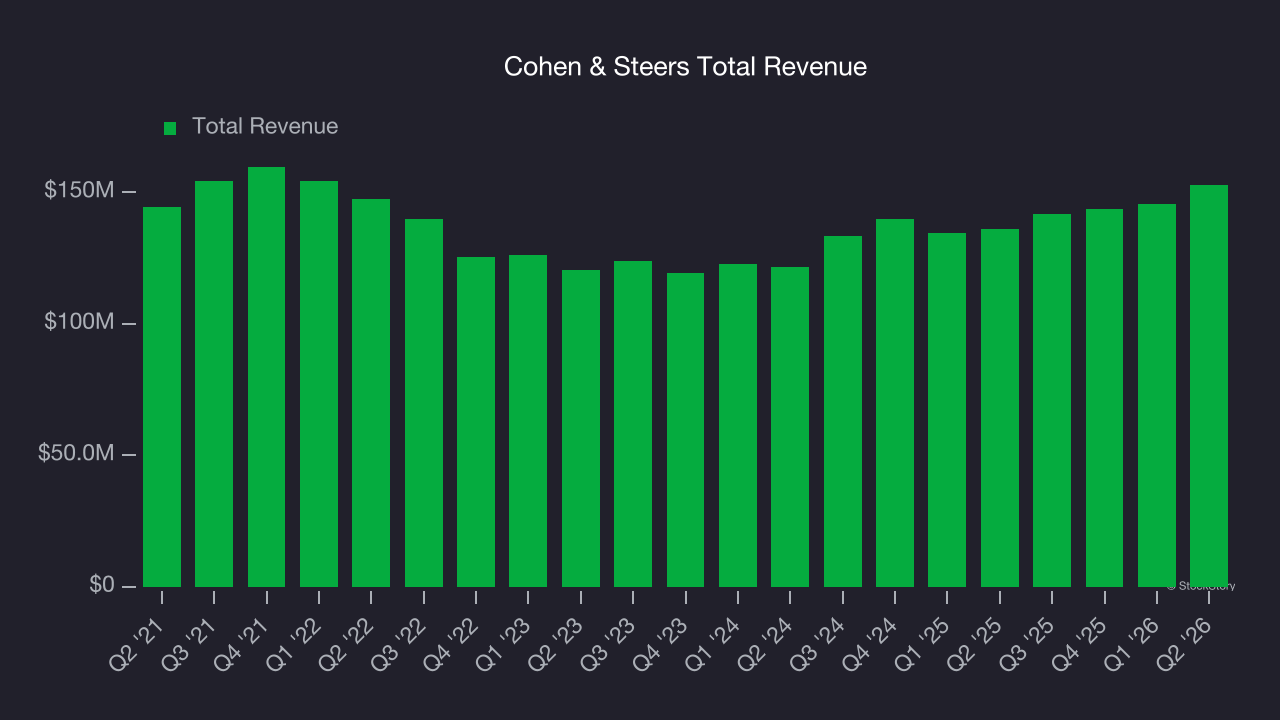
Task: Select the Q1 '25 revenue bar
Action: 947,410
